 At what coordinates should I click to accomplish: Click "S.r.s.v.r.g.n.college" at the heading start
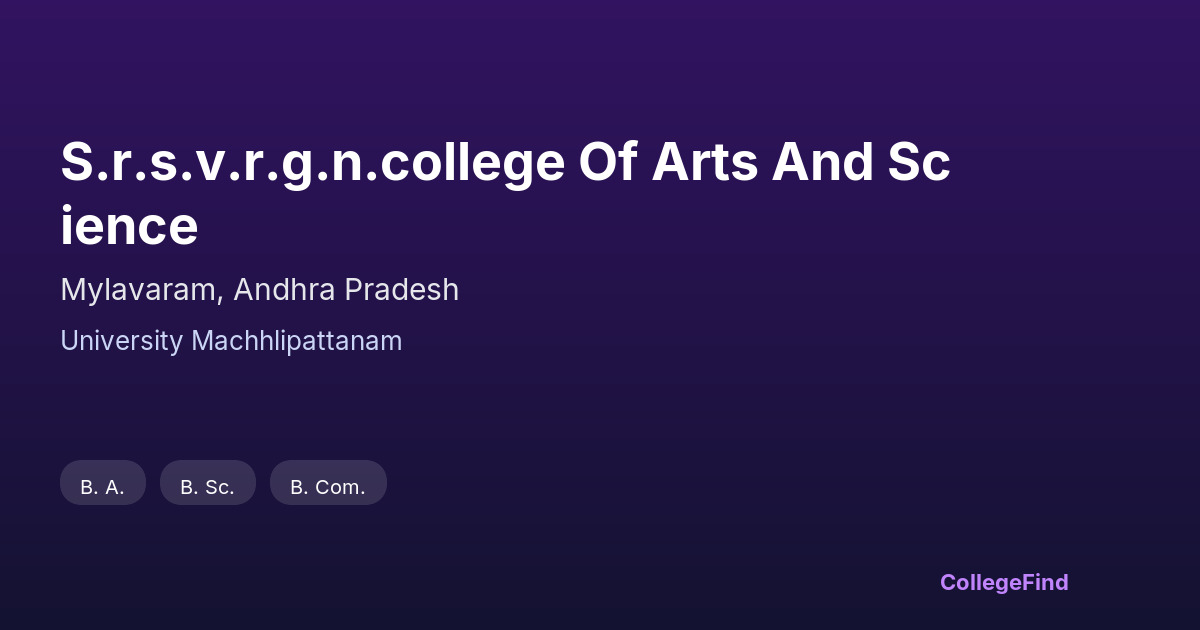coord(312,163)
